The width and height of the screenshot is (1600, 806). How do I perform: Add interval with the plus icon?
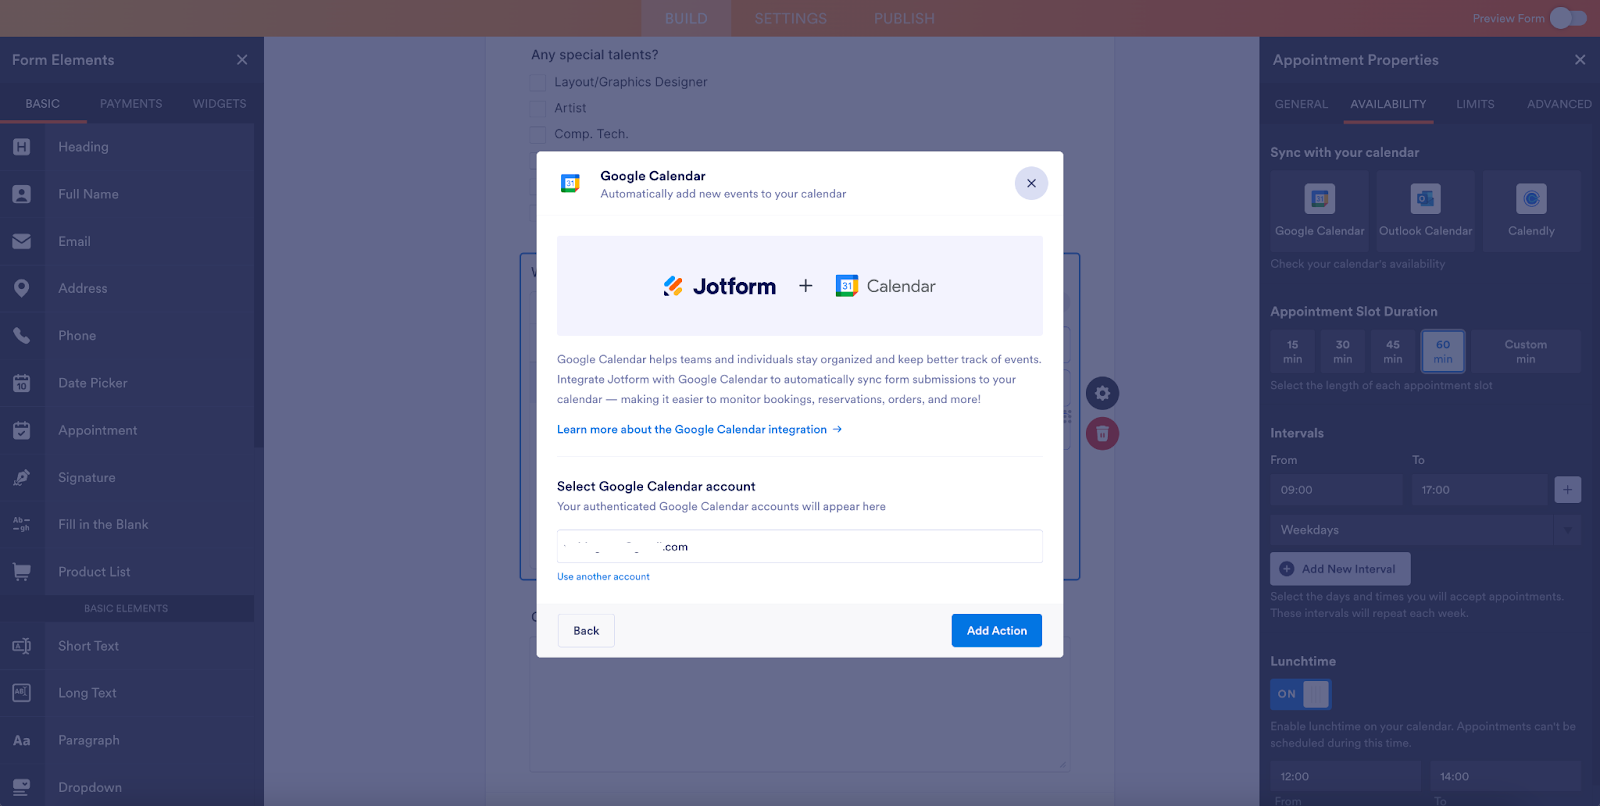click(x=1568, y=490)
